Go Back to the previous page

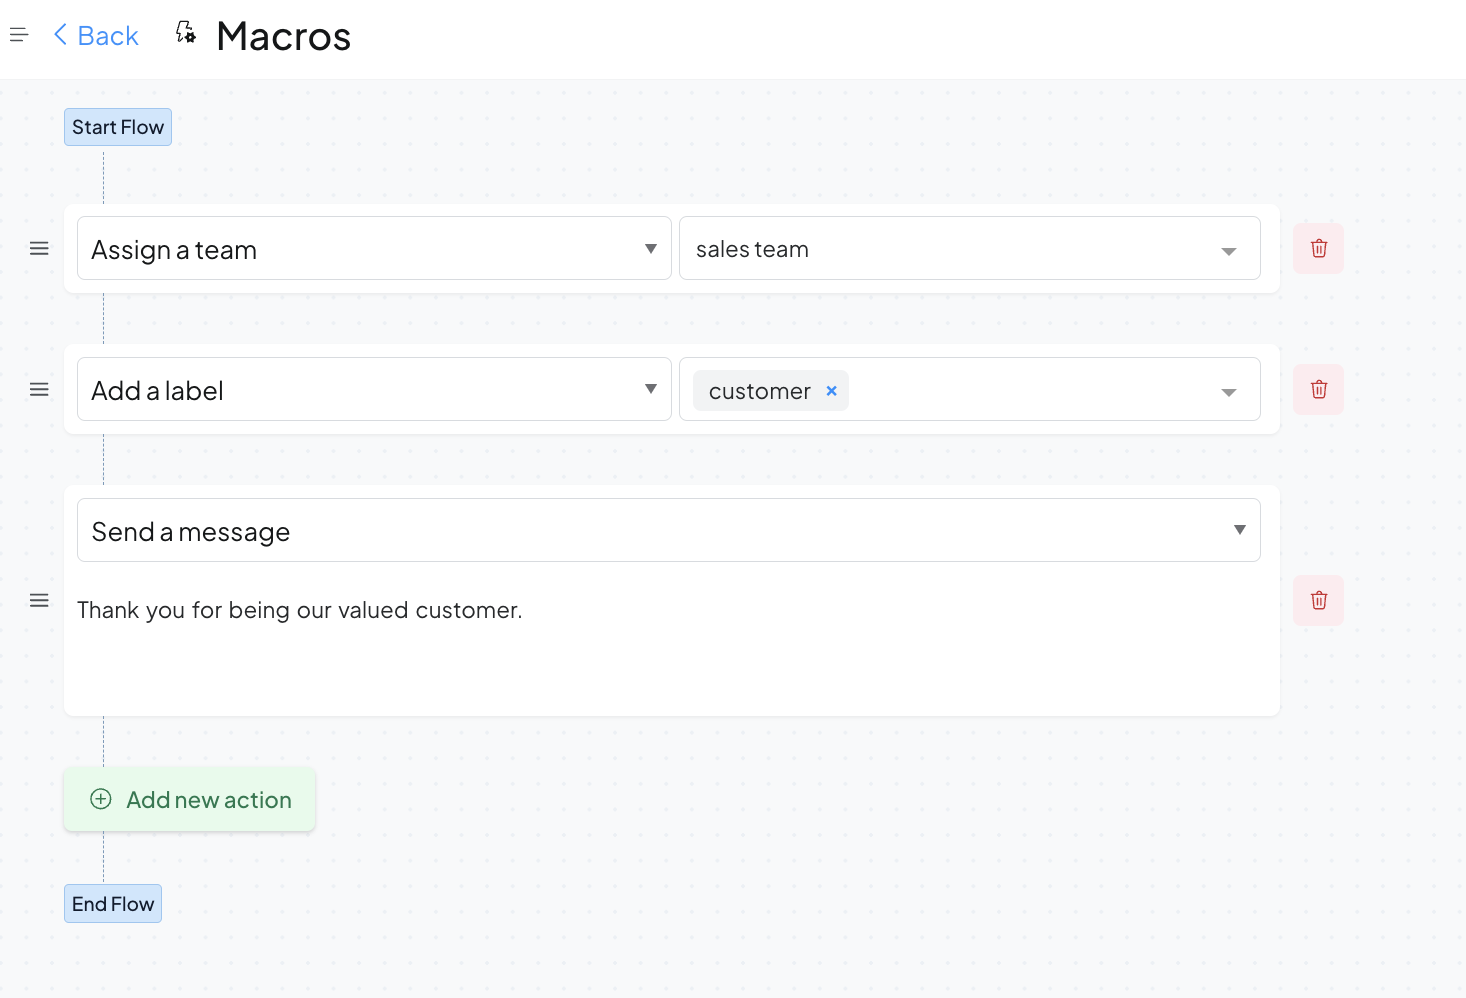tap(96, 36)
